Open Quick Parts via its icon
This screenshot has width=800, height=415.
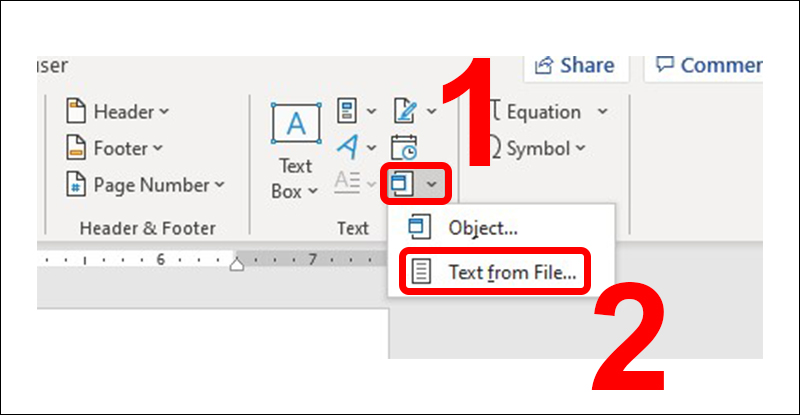coord(349,110)
